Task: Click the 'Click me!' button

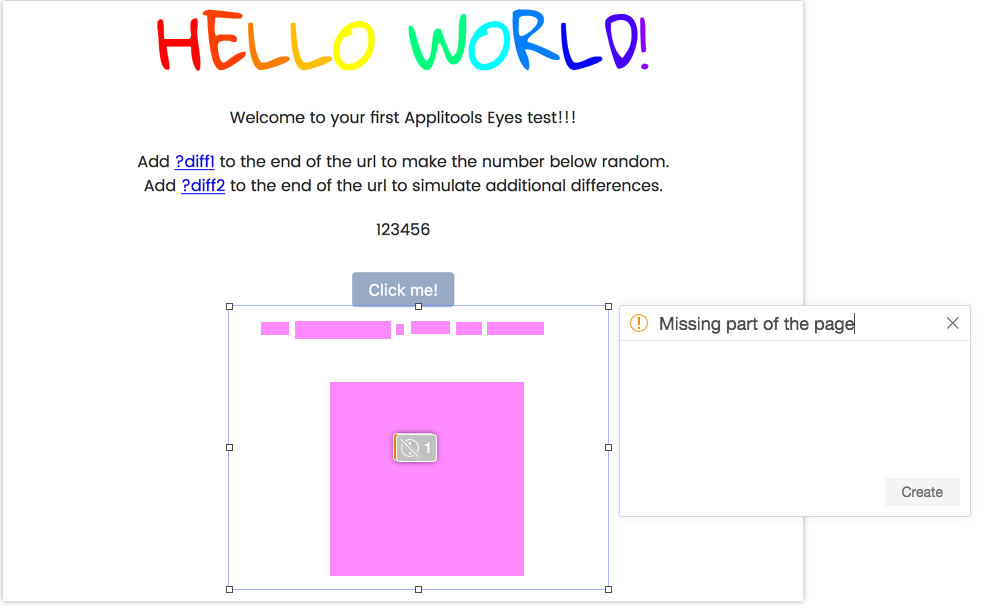Action: 403,290
